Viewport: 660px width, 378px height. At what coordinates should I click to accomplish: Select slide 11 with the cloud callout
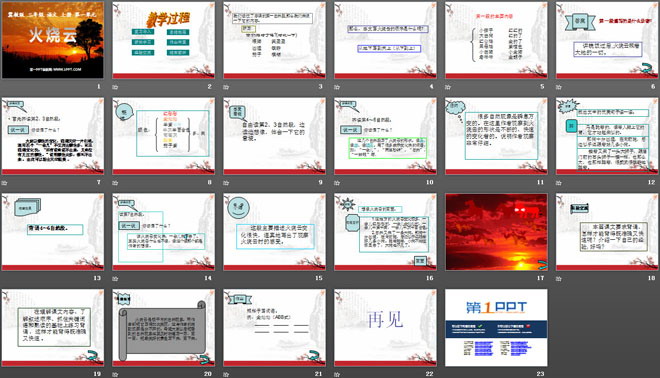coord(496,136)
